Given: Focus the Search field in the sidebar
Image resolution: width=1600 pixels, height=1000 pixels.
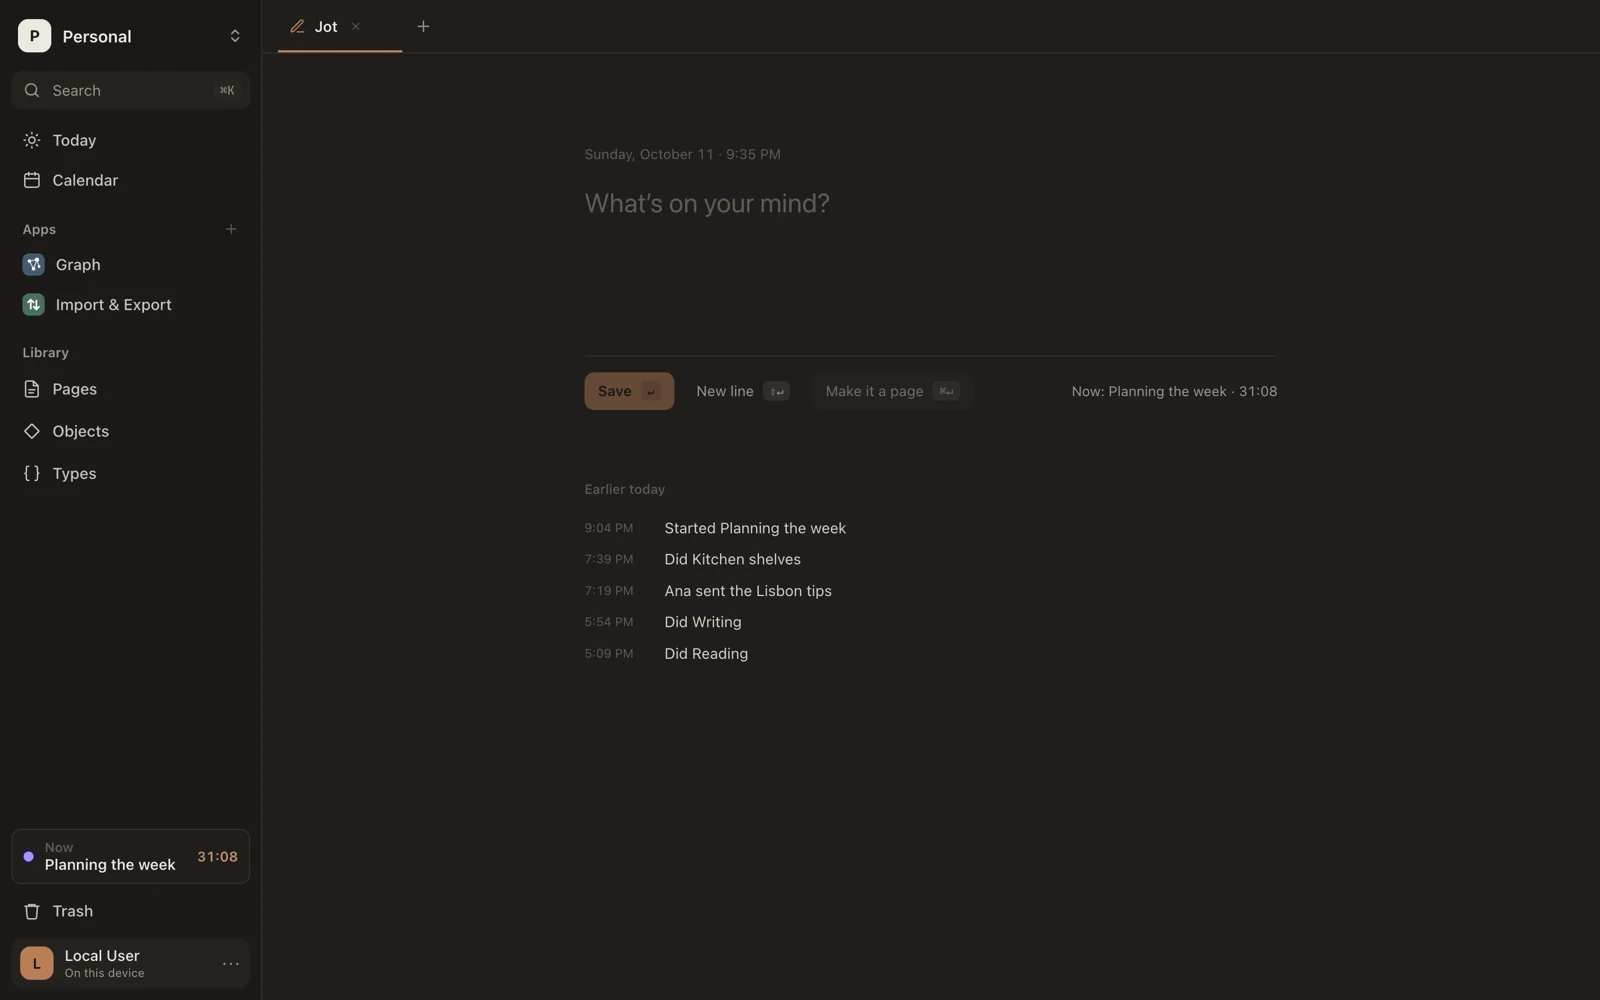Looking at the screenshot, I should (130, 90).
